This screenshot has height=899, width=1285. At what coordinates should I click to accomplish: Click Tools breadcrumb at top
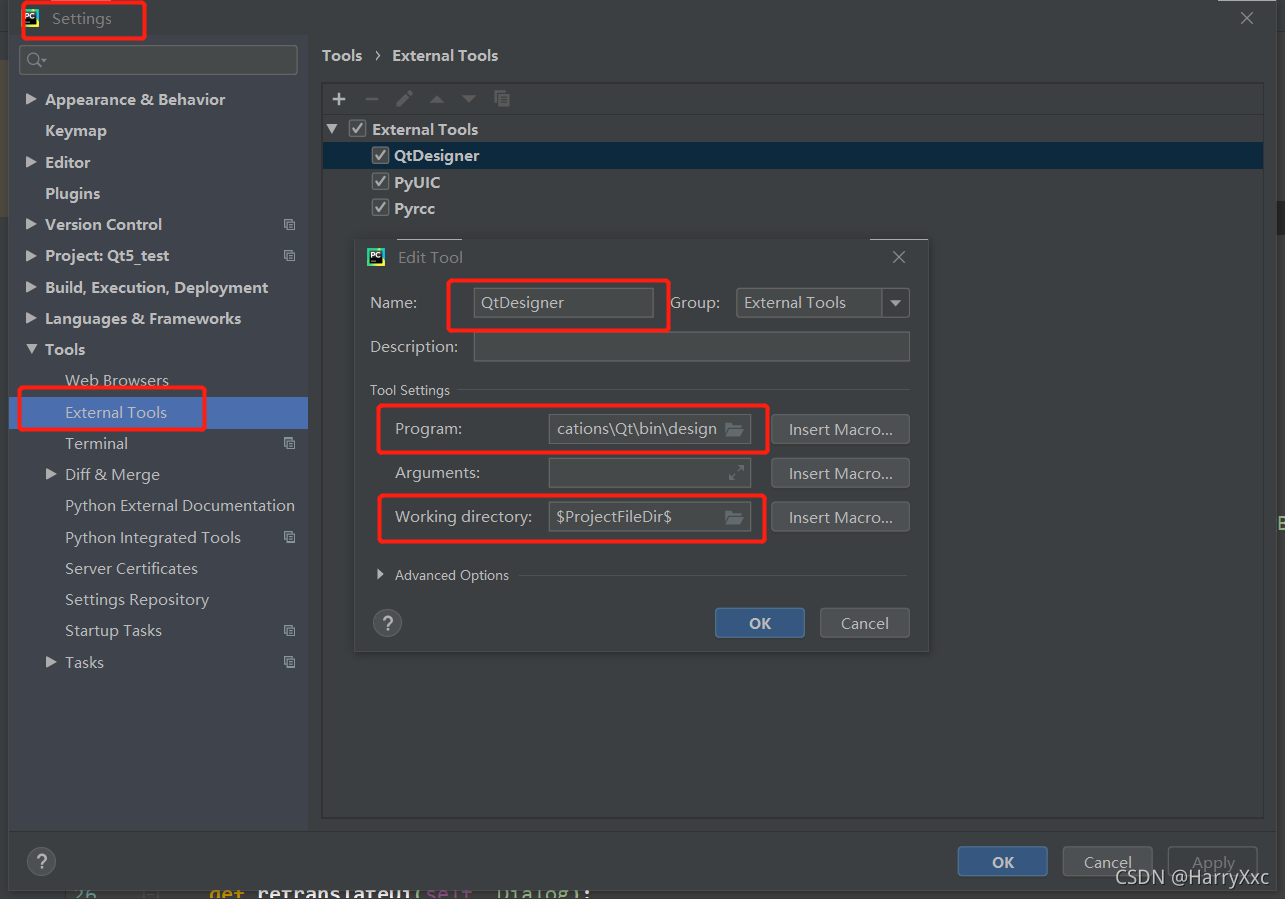tap(342, 55)
